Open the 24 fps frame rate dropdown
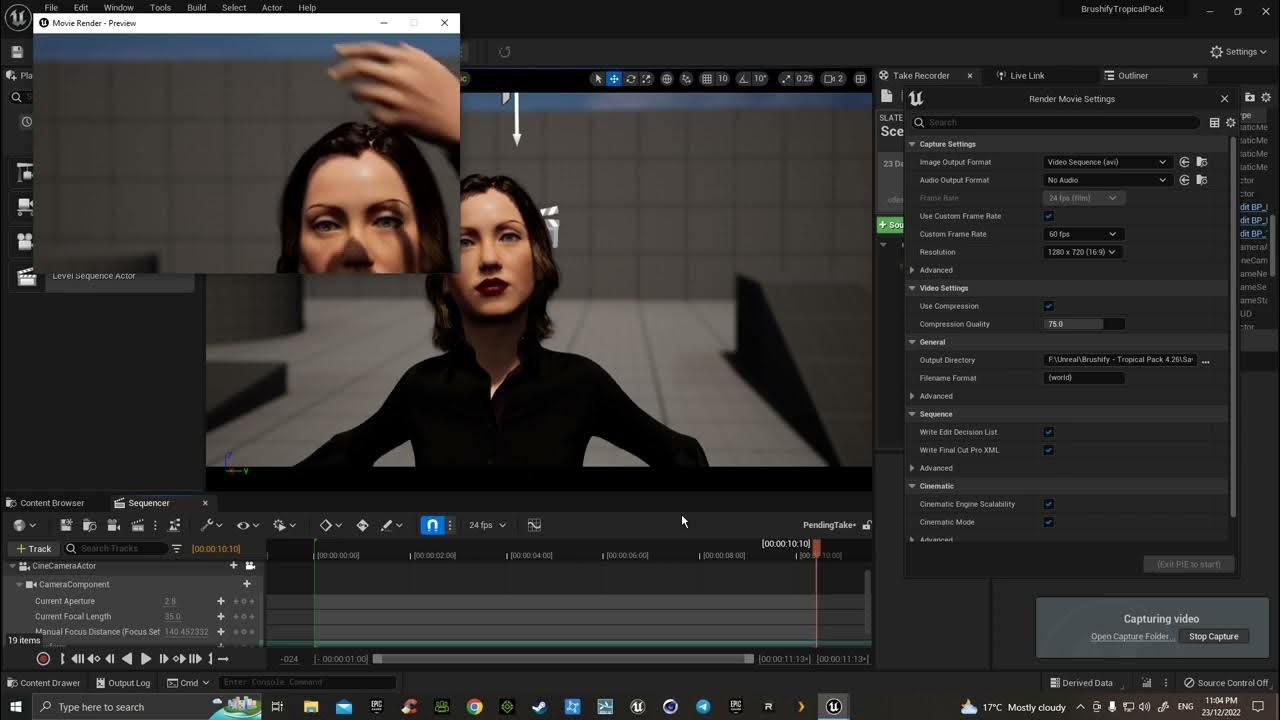Image resolution: width=1280 pixels, height=720 pixels. [487, 525]
